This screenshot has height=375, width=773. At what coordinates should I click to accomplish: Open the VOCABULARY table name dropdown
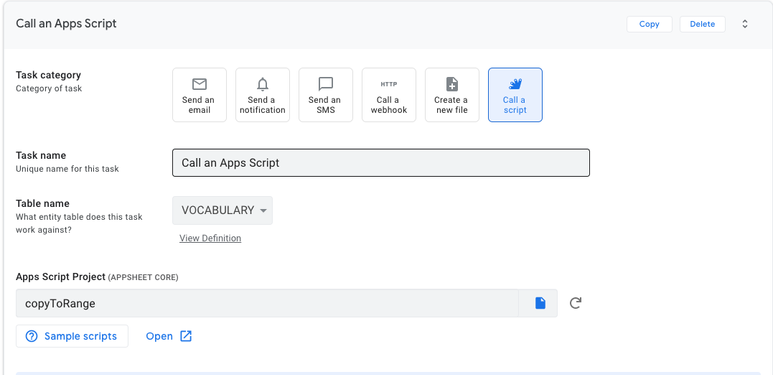point(222,210)
